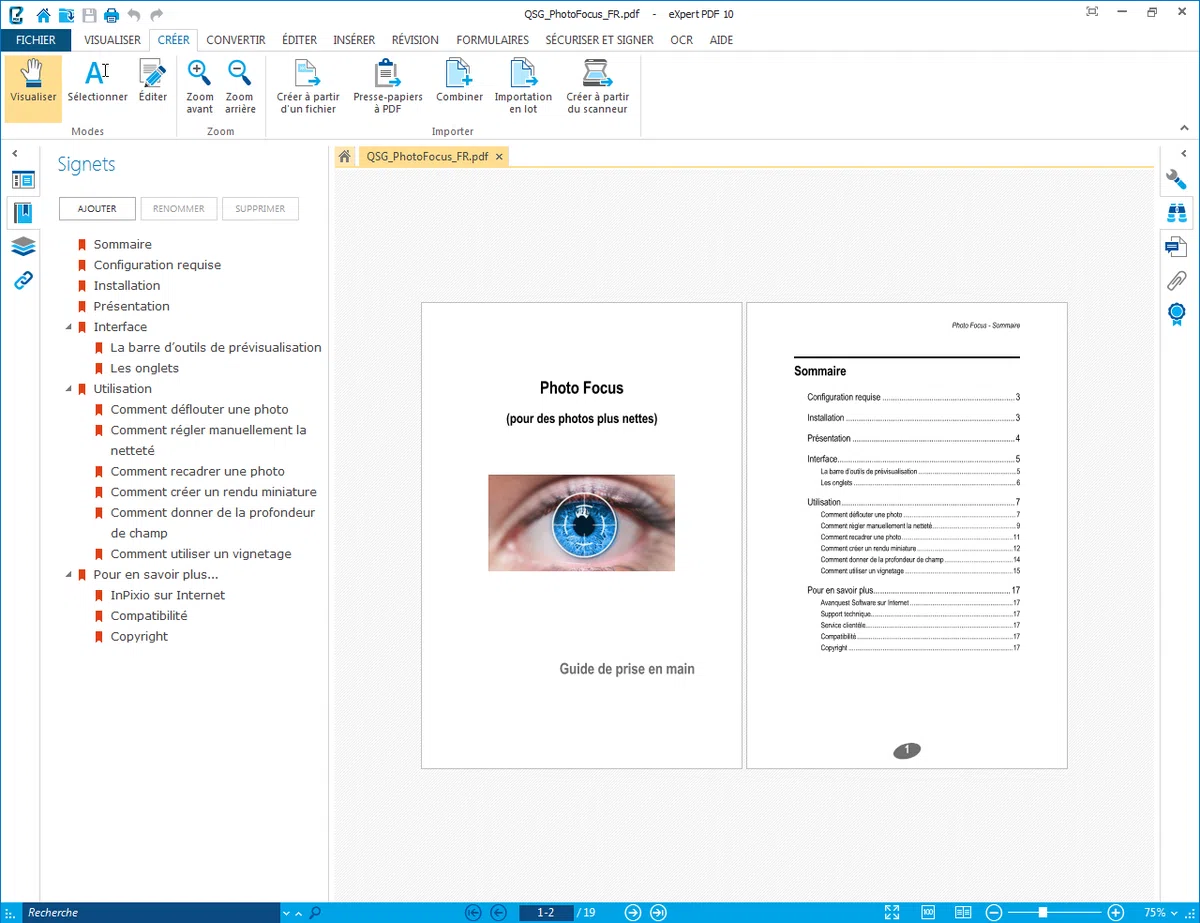
Task: Open tools wrench icon in right sidebar
Action: pos(1177,180)
